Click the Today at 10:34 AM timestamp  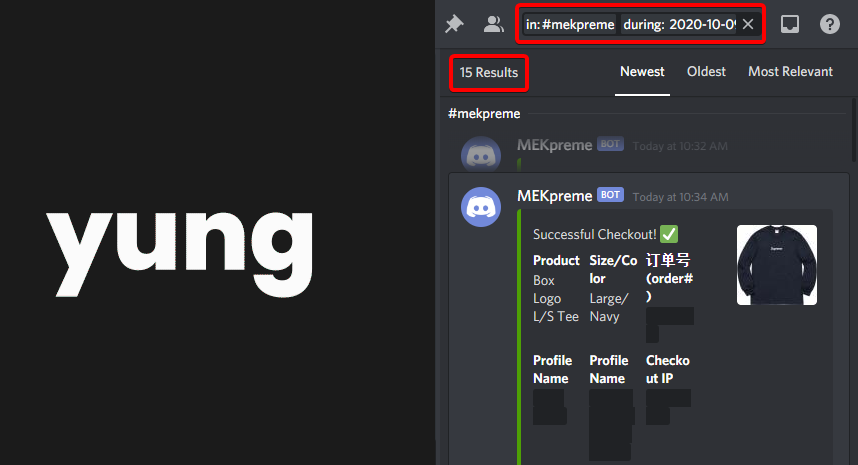point(680,197)
